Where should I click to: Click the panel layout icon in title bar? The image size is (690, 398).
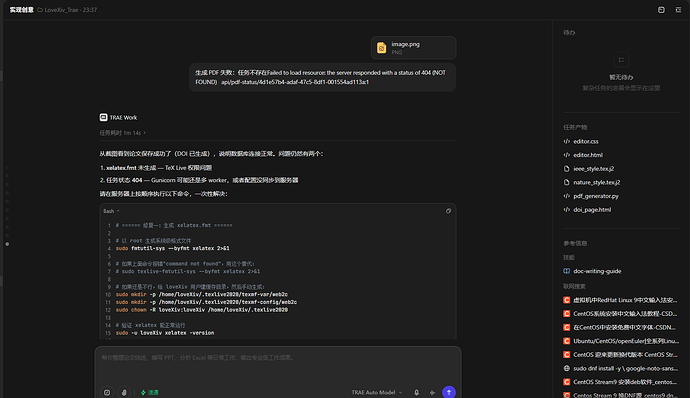click(661, 10)
